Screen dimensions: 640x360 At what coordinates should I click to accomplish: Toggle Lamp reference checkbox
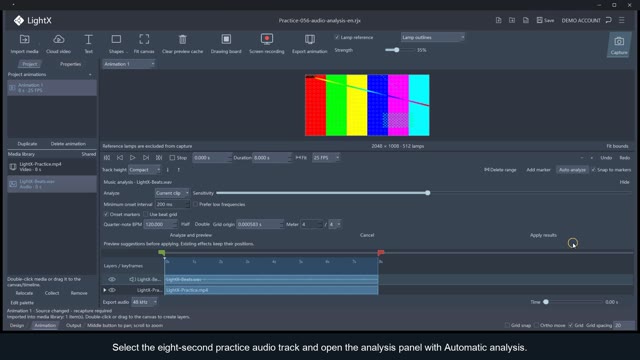337,37
